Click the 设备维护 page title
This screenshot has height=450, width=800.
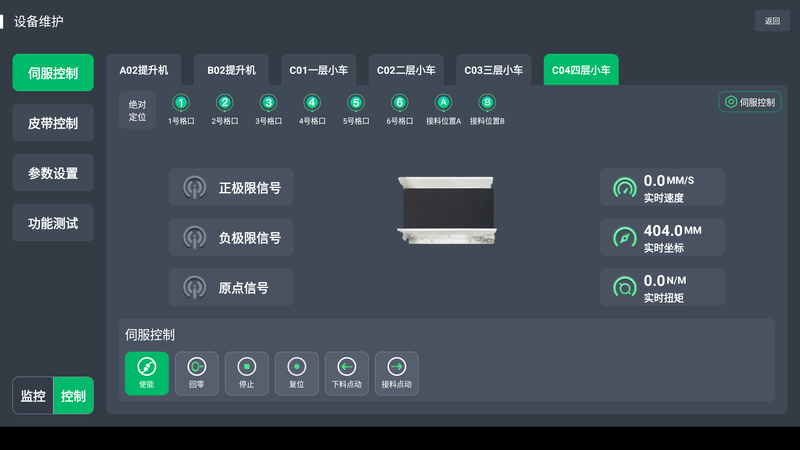[39, 21]
